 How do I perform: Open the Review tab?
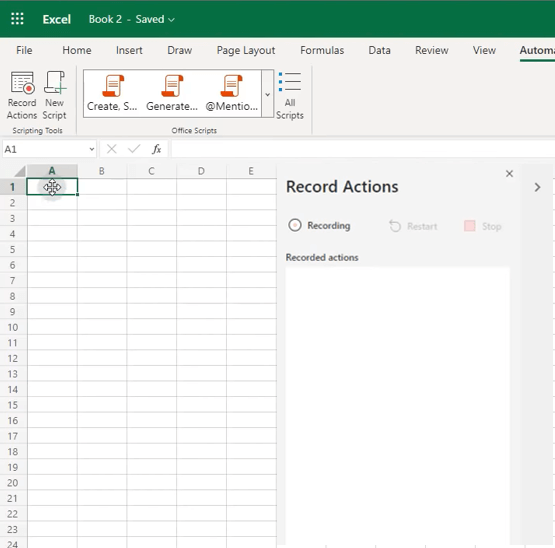pyautogui.click(x=432, y=50)
